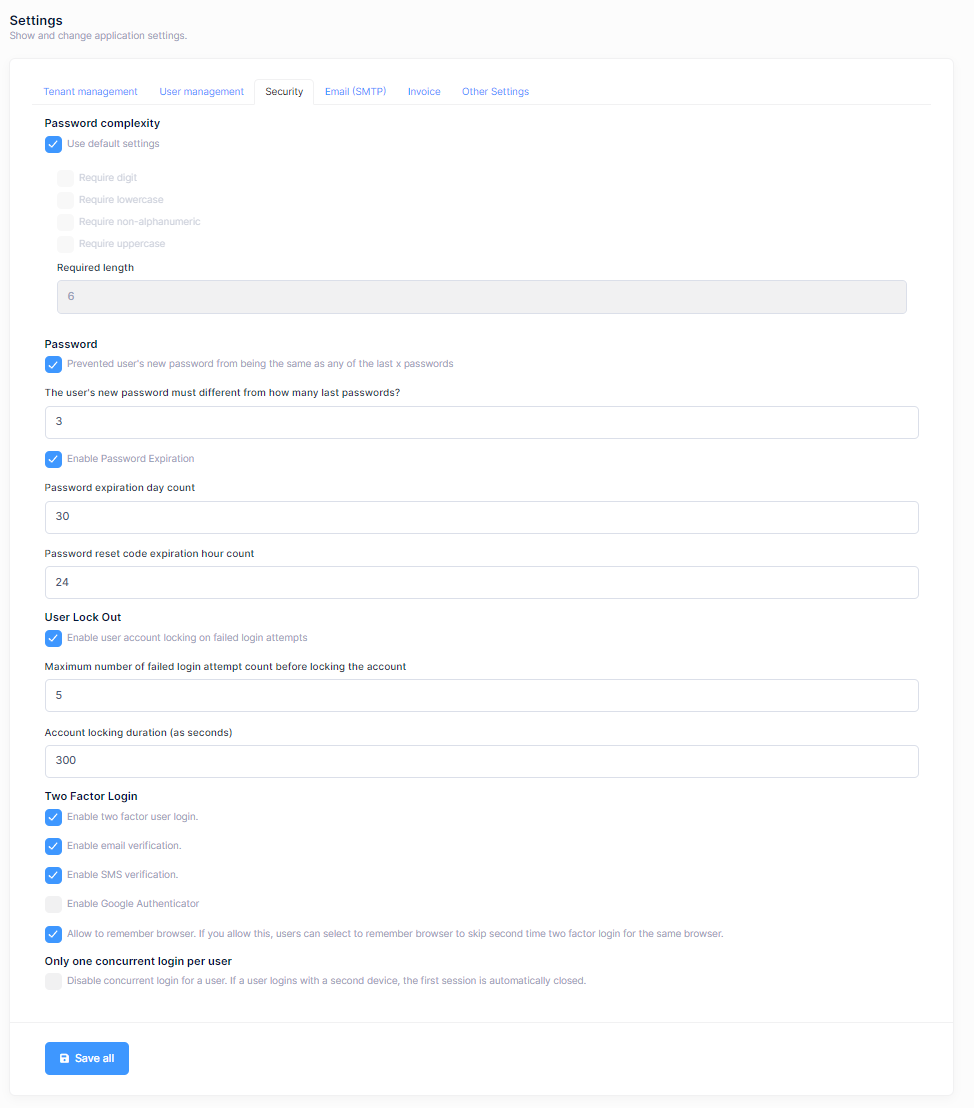Open the Other Settings tab
This screenshot has height=1108, width=974.
[x=495, y=92]
